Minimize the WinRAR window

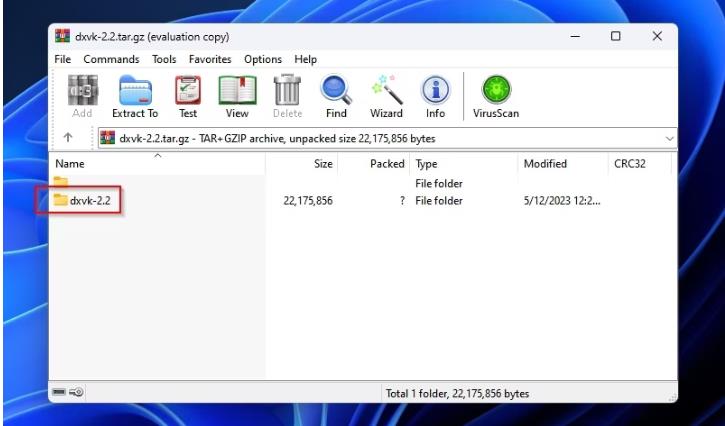pyautogui.click(x=575, y=36)
